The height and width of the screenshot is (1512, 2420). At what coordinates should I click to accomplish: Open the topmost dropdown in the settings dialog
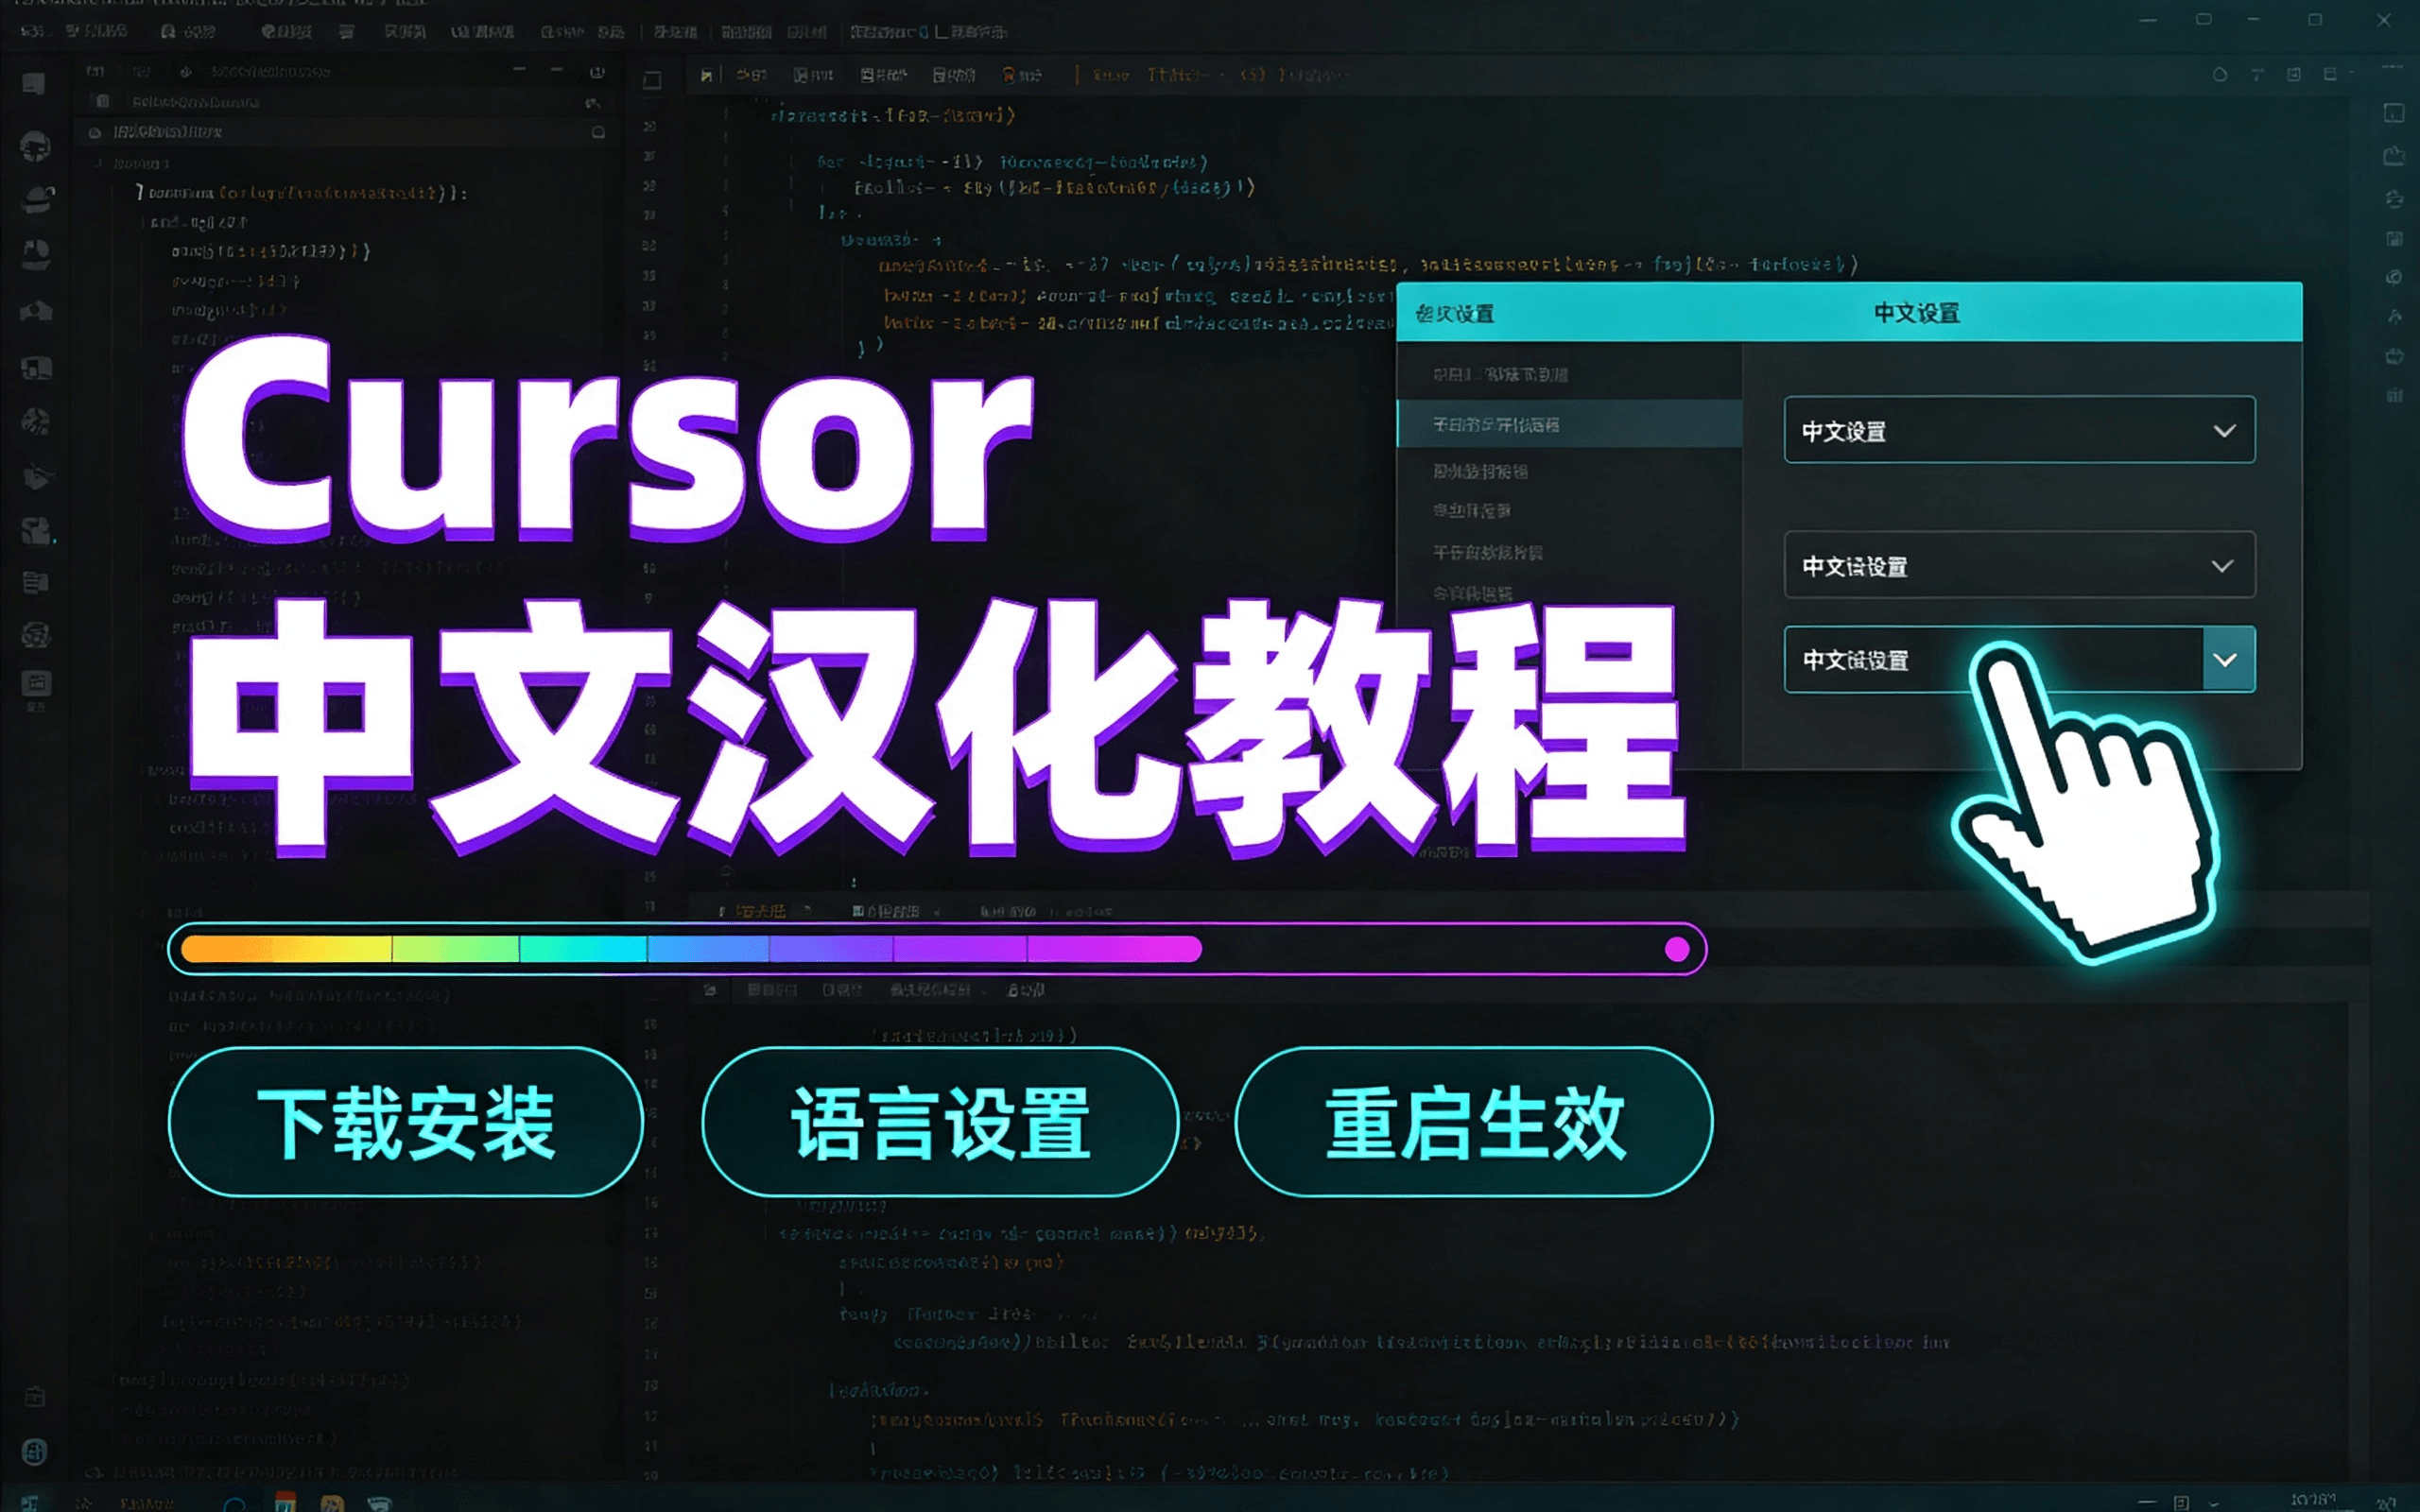2019,430
